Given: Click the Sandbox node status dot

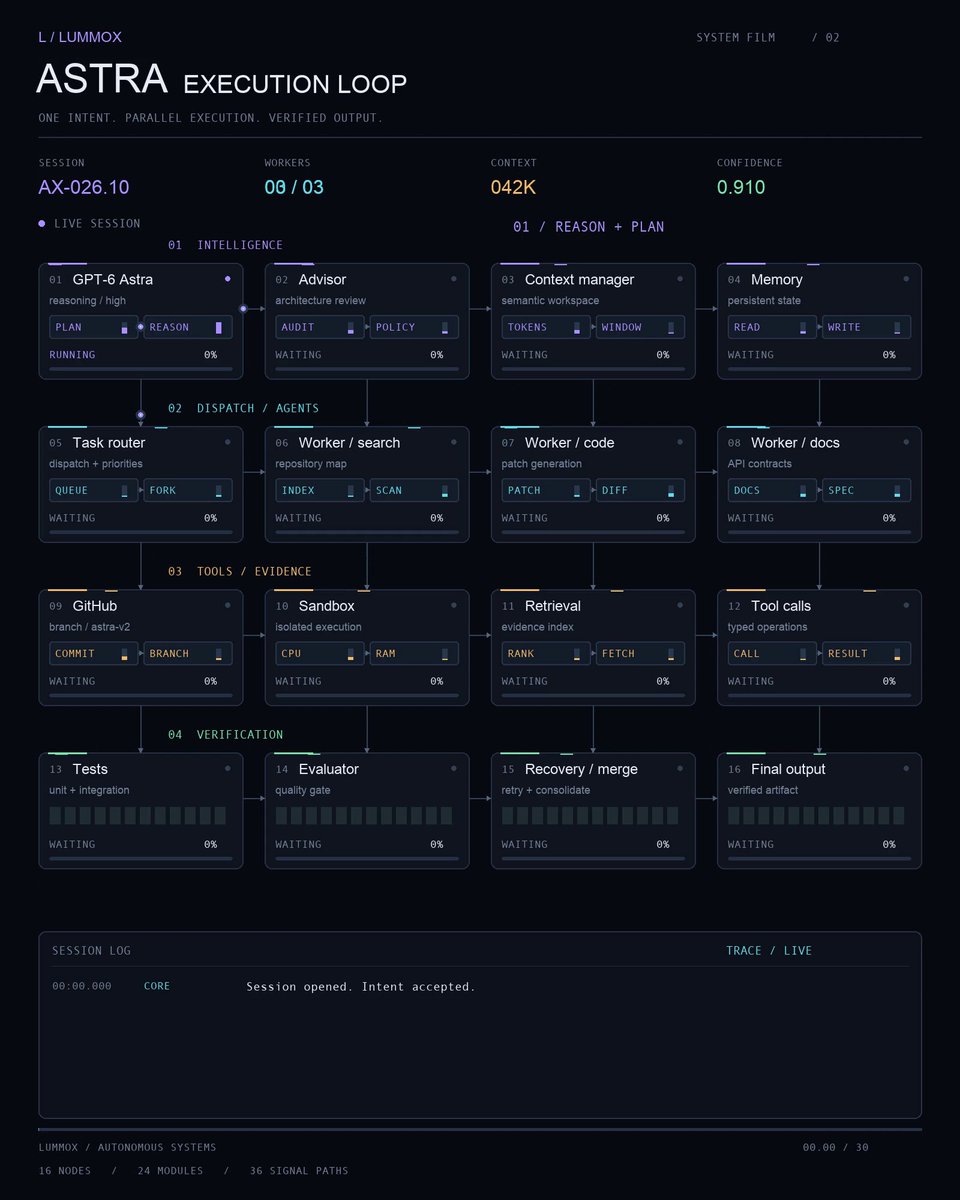Looking at the screenshot, I should click(x=454, y=605).
